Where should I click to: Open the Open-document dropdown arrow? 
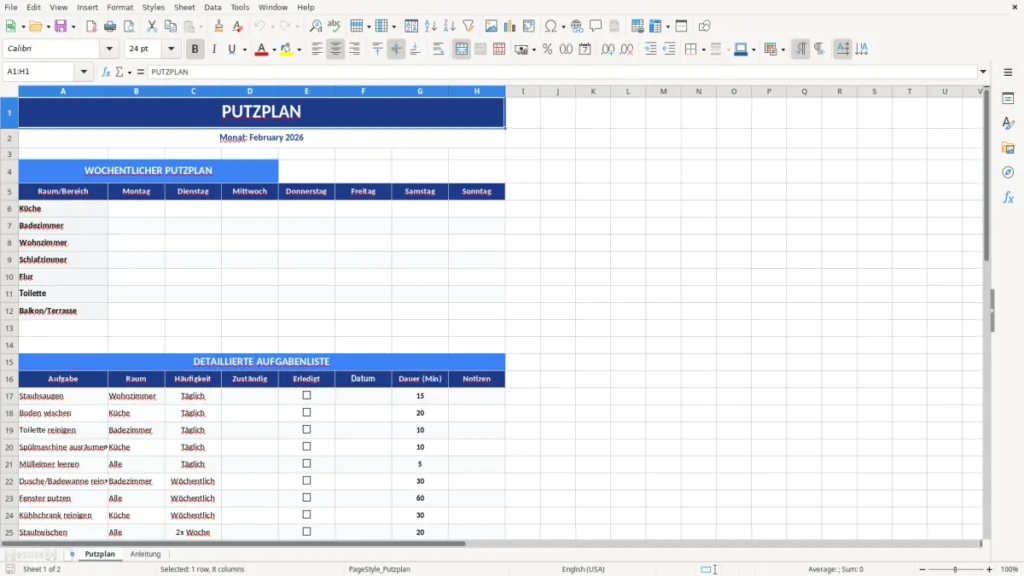pos(48,27)
